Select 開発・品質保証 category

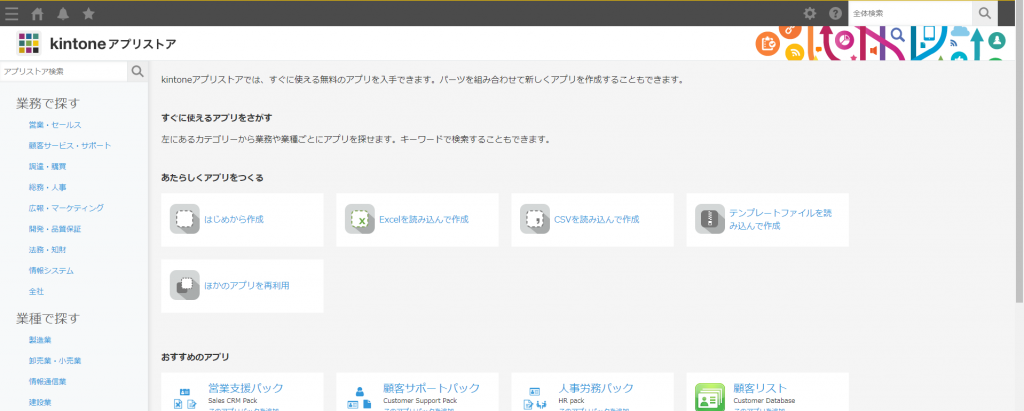55,229
